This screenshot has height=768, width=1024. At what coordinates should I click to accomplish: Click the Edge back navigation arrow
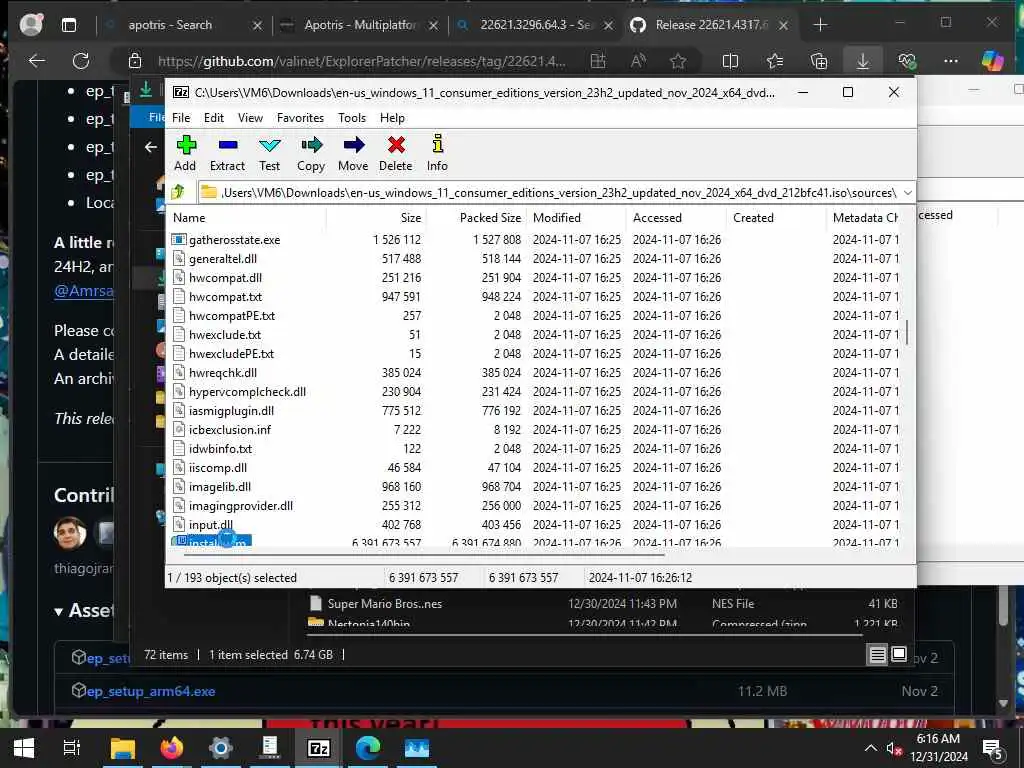tap(37, 61)
